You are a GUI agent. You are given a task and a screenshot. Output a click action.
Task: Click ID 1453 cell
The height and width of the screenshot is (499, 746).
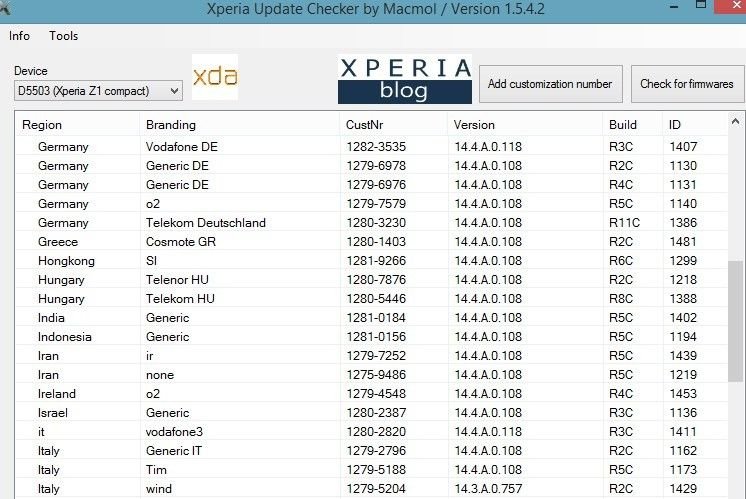[683, 394]
